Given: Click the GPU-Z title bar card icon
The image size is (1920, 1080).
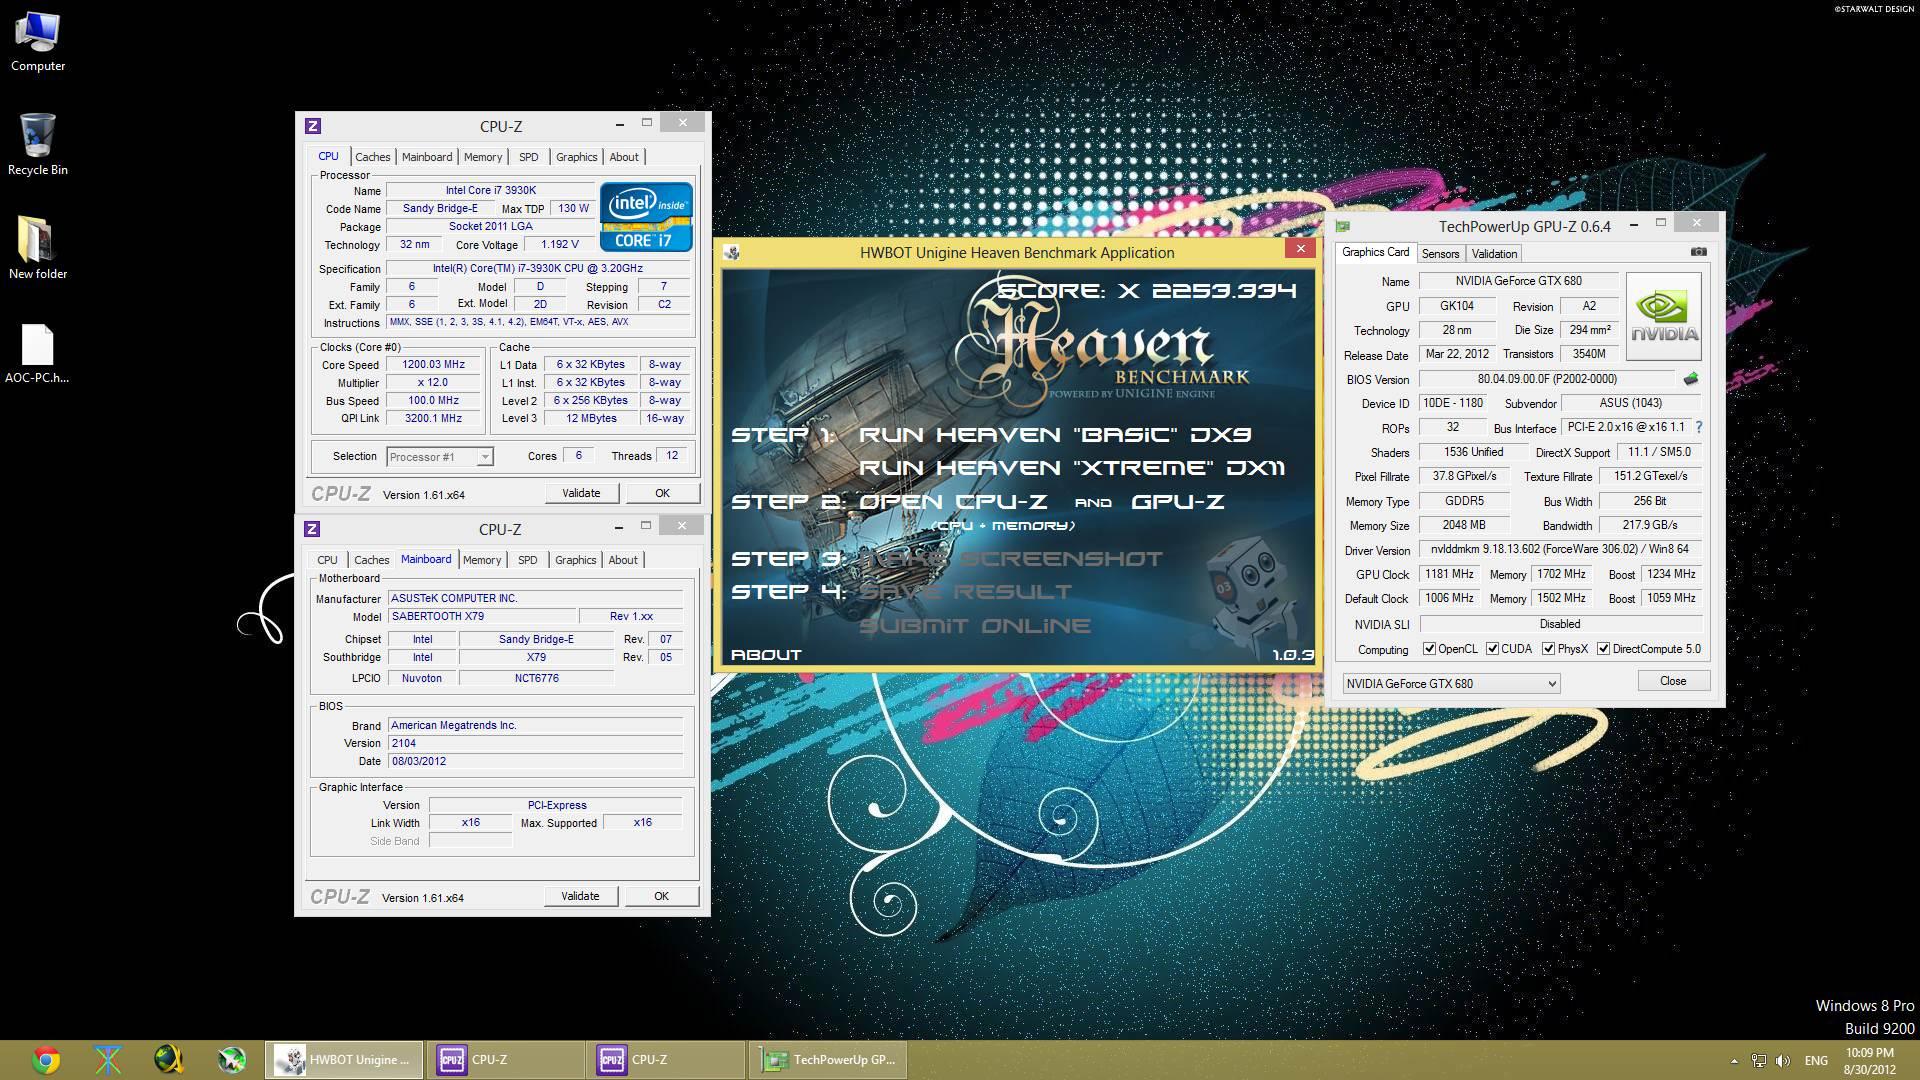Looking at the screenshot, I should pos(1343,227).
